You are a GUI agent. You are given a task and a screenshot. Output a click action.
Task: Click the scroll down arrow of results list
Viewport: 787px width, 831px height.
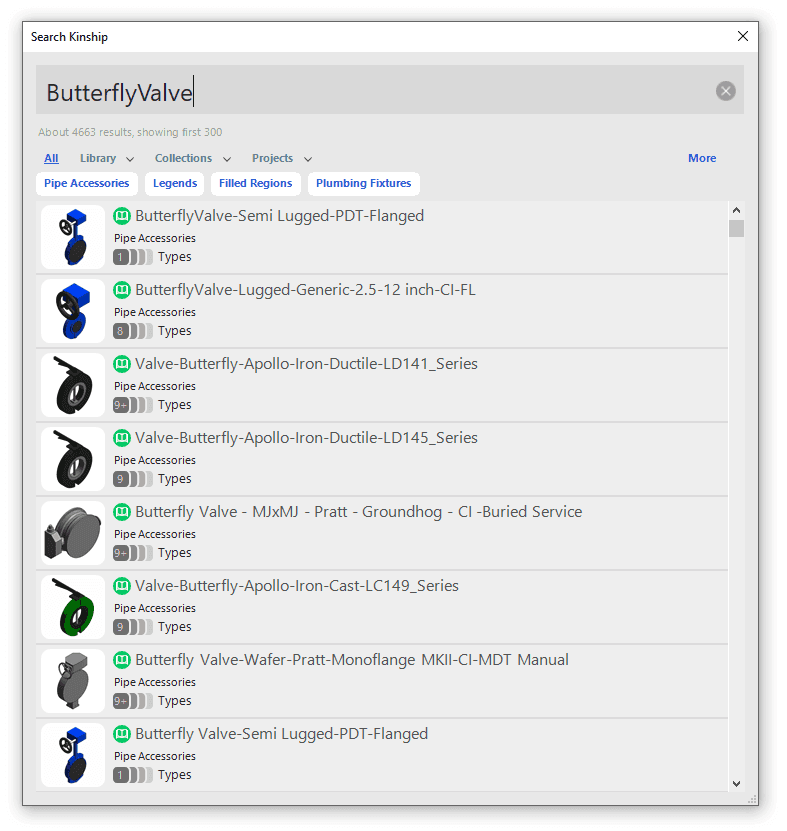(x=736, y=783)
